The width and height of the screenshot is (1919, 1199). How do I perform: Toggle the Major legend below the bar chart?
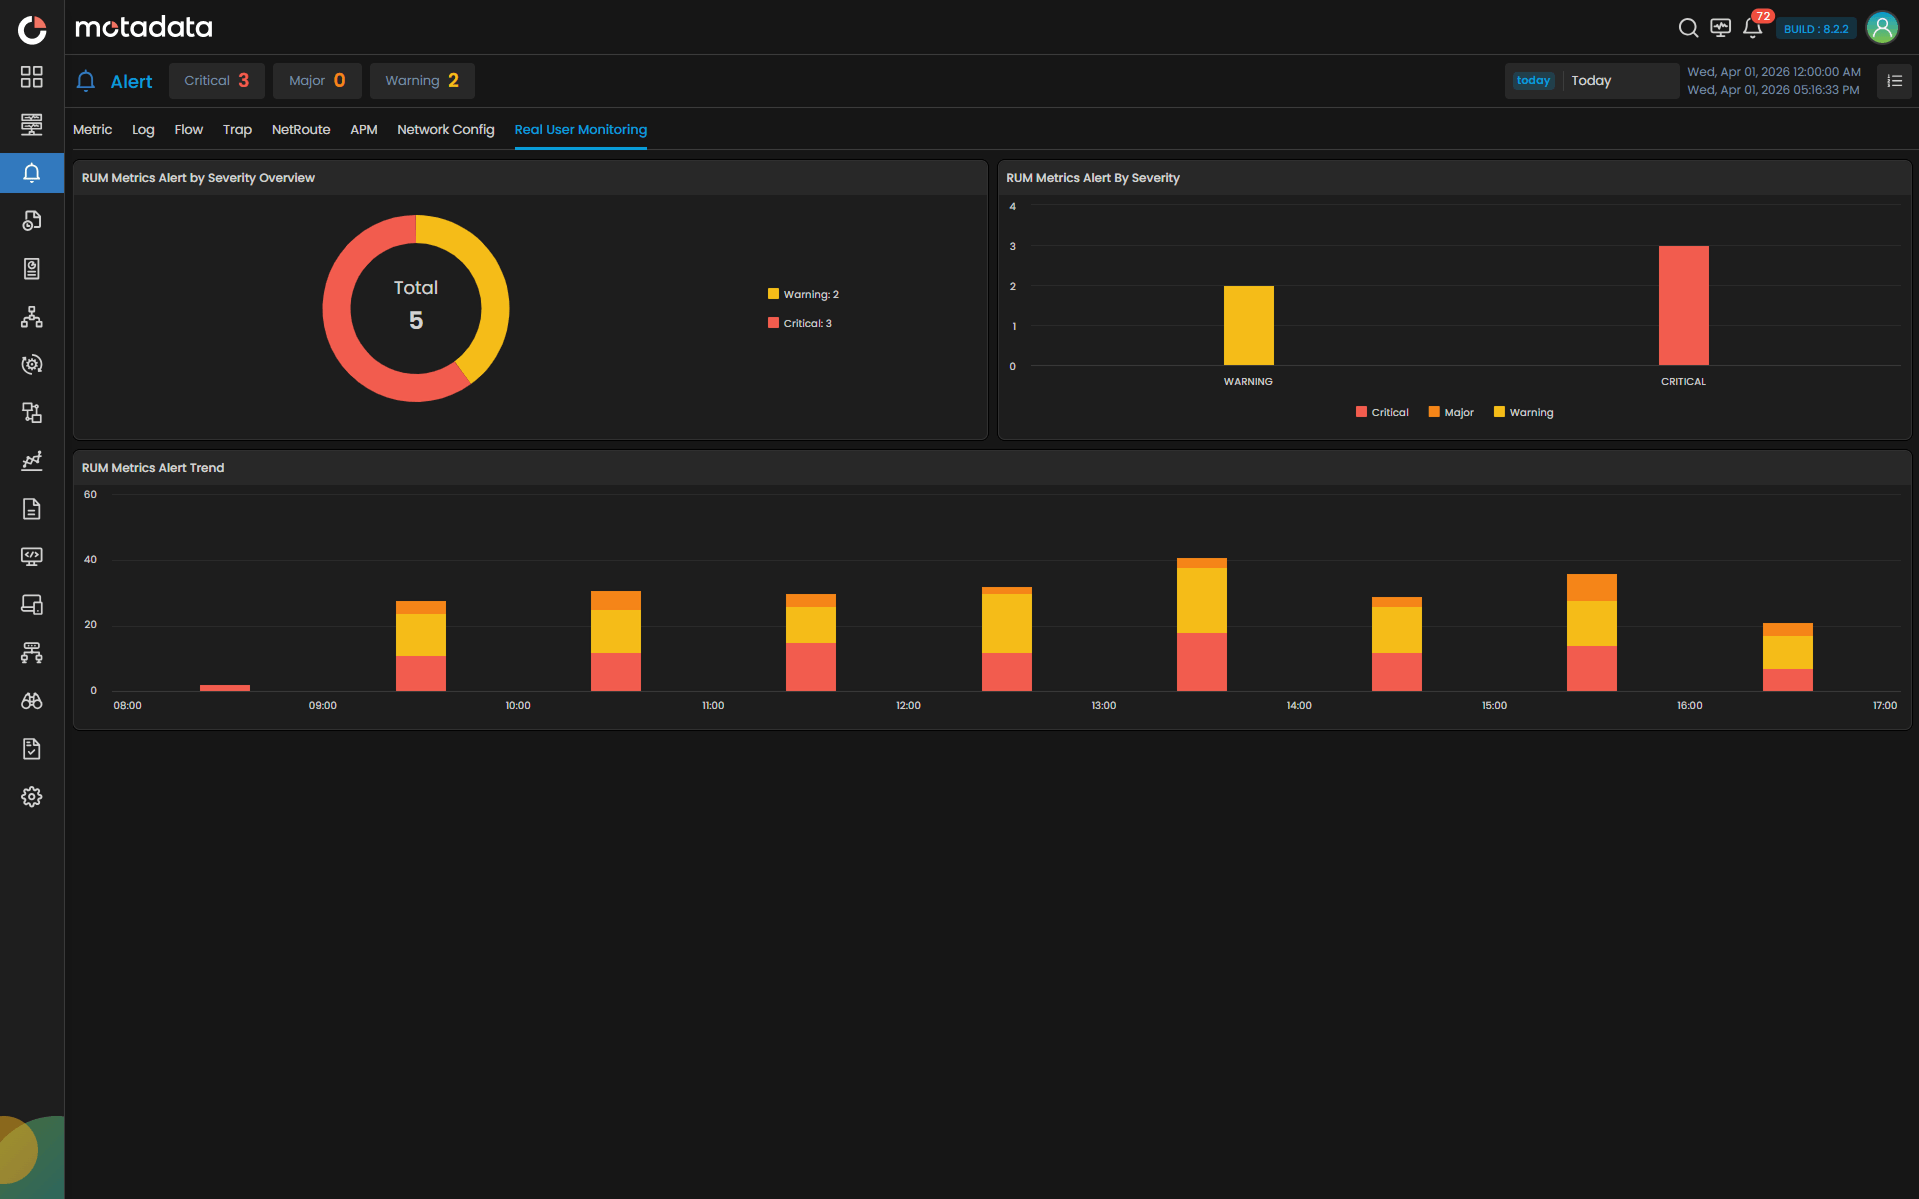[x=1450, y=411]
